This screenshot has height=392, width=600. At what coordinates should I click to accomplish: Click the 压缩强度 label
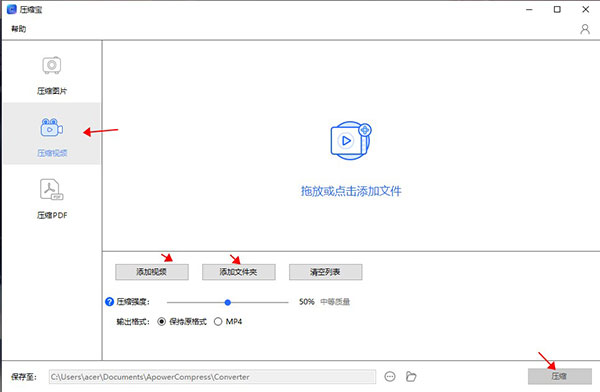pyautogui.click(x=133, y=302)
